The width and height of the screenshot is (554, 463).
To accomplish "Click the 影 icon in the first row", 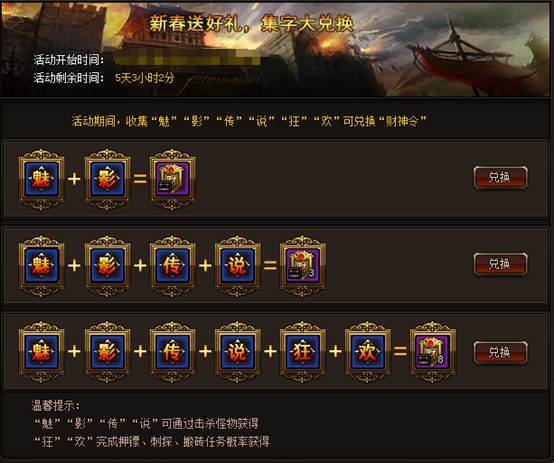I will coord(107,179).
